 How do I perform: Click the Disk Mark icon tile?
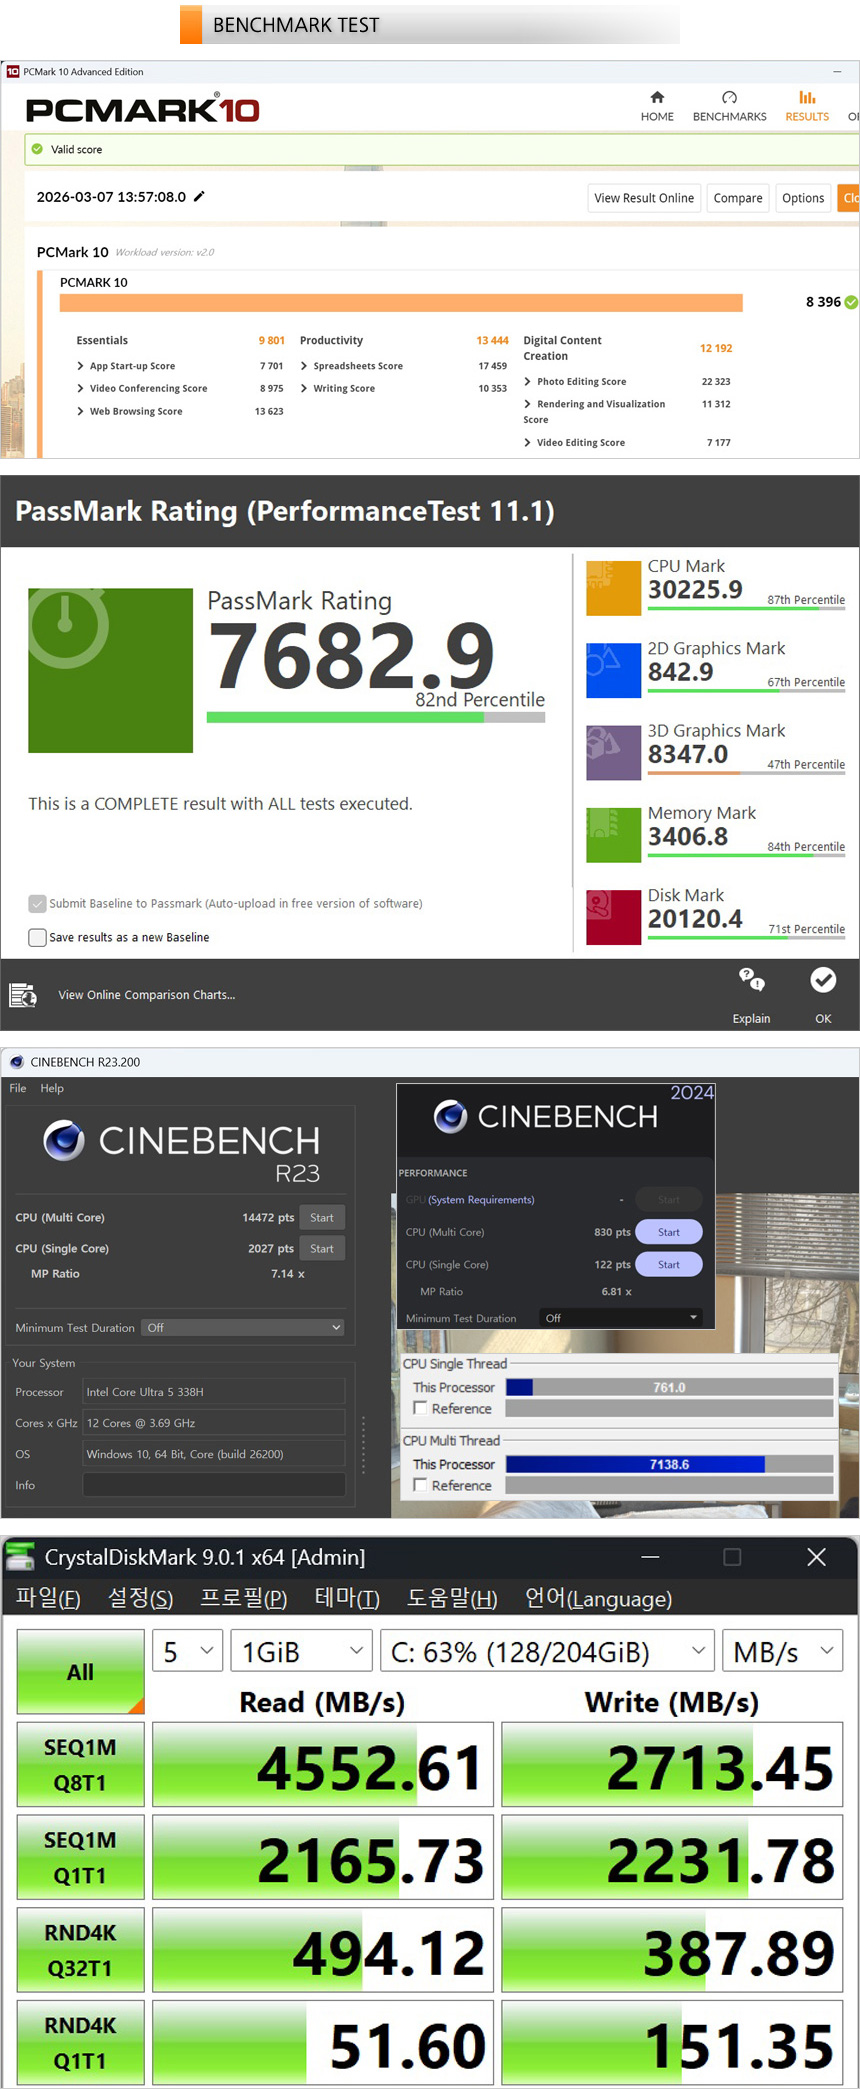point(613,917)
